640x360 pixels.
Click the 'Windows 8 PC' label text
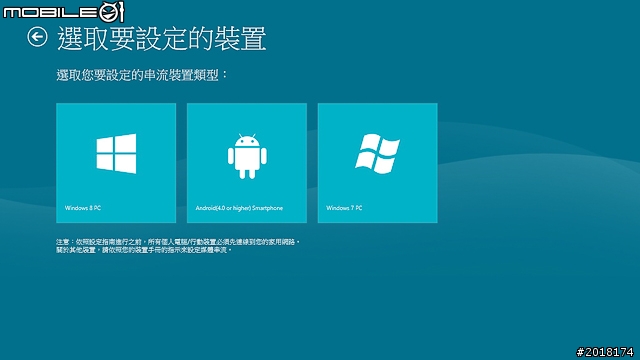[83, 208]
